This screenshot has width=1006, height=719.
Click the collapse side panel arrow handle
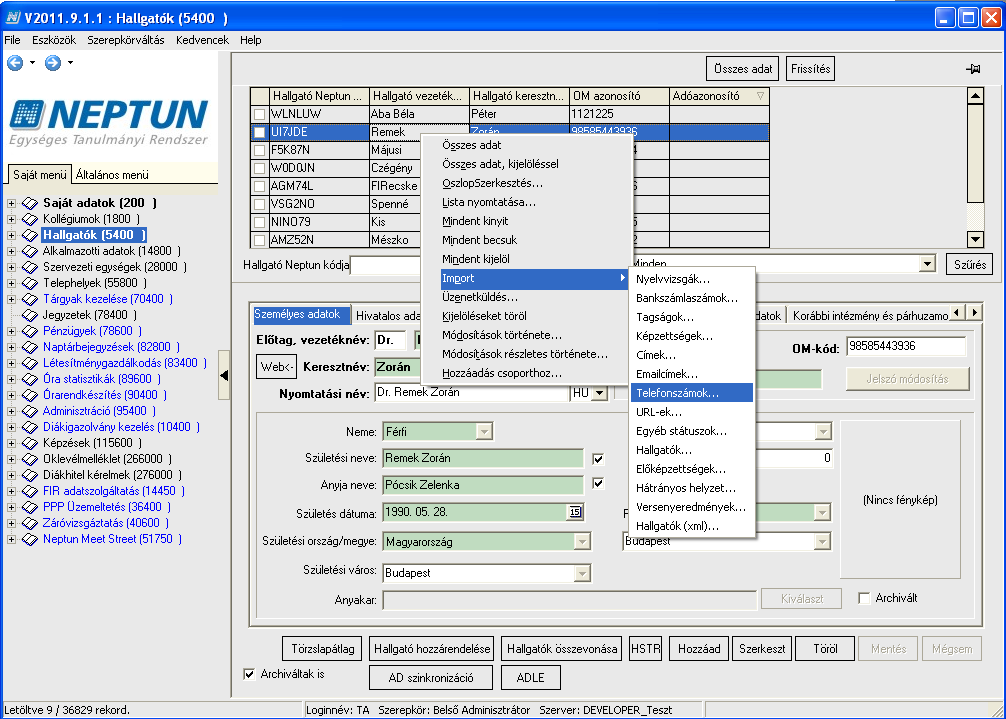tap(224, 375)
